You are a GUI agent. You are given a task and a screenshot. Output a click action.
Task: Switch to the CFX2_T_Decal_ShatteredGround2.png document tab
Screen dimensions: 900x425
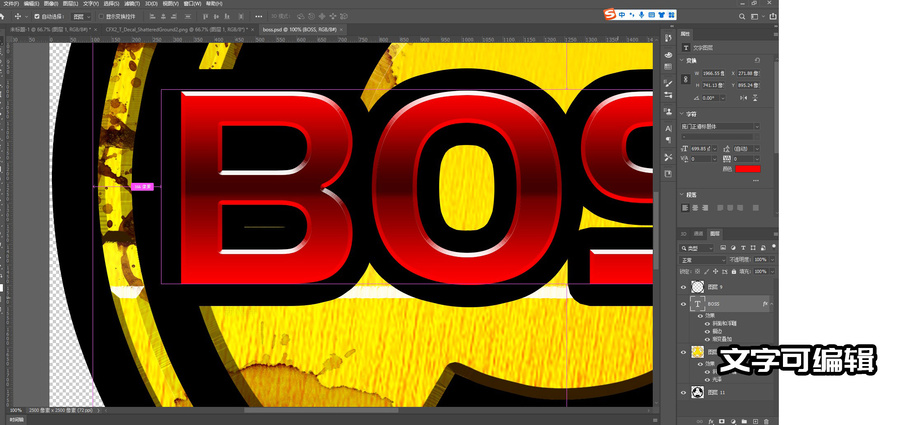(177, 29)
